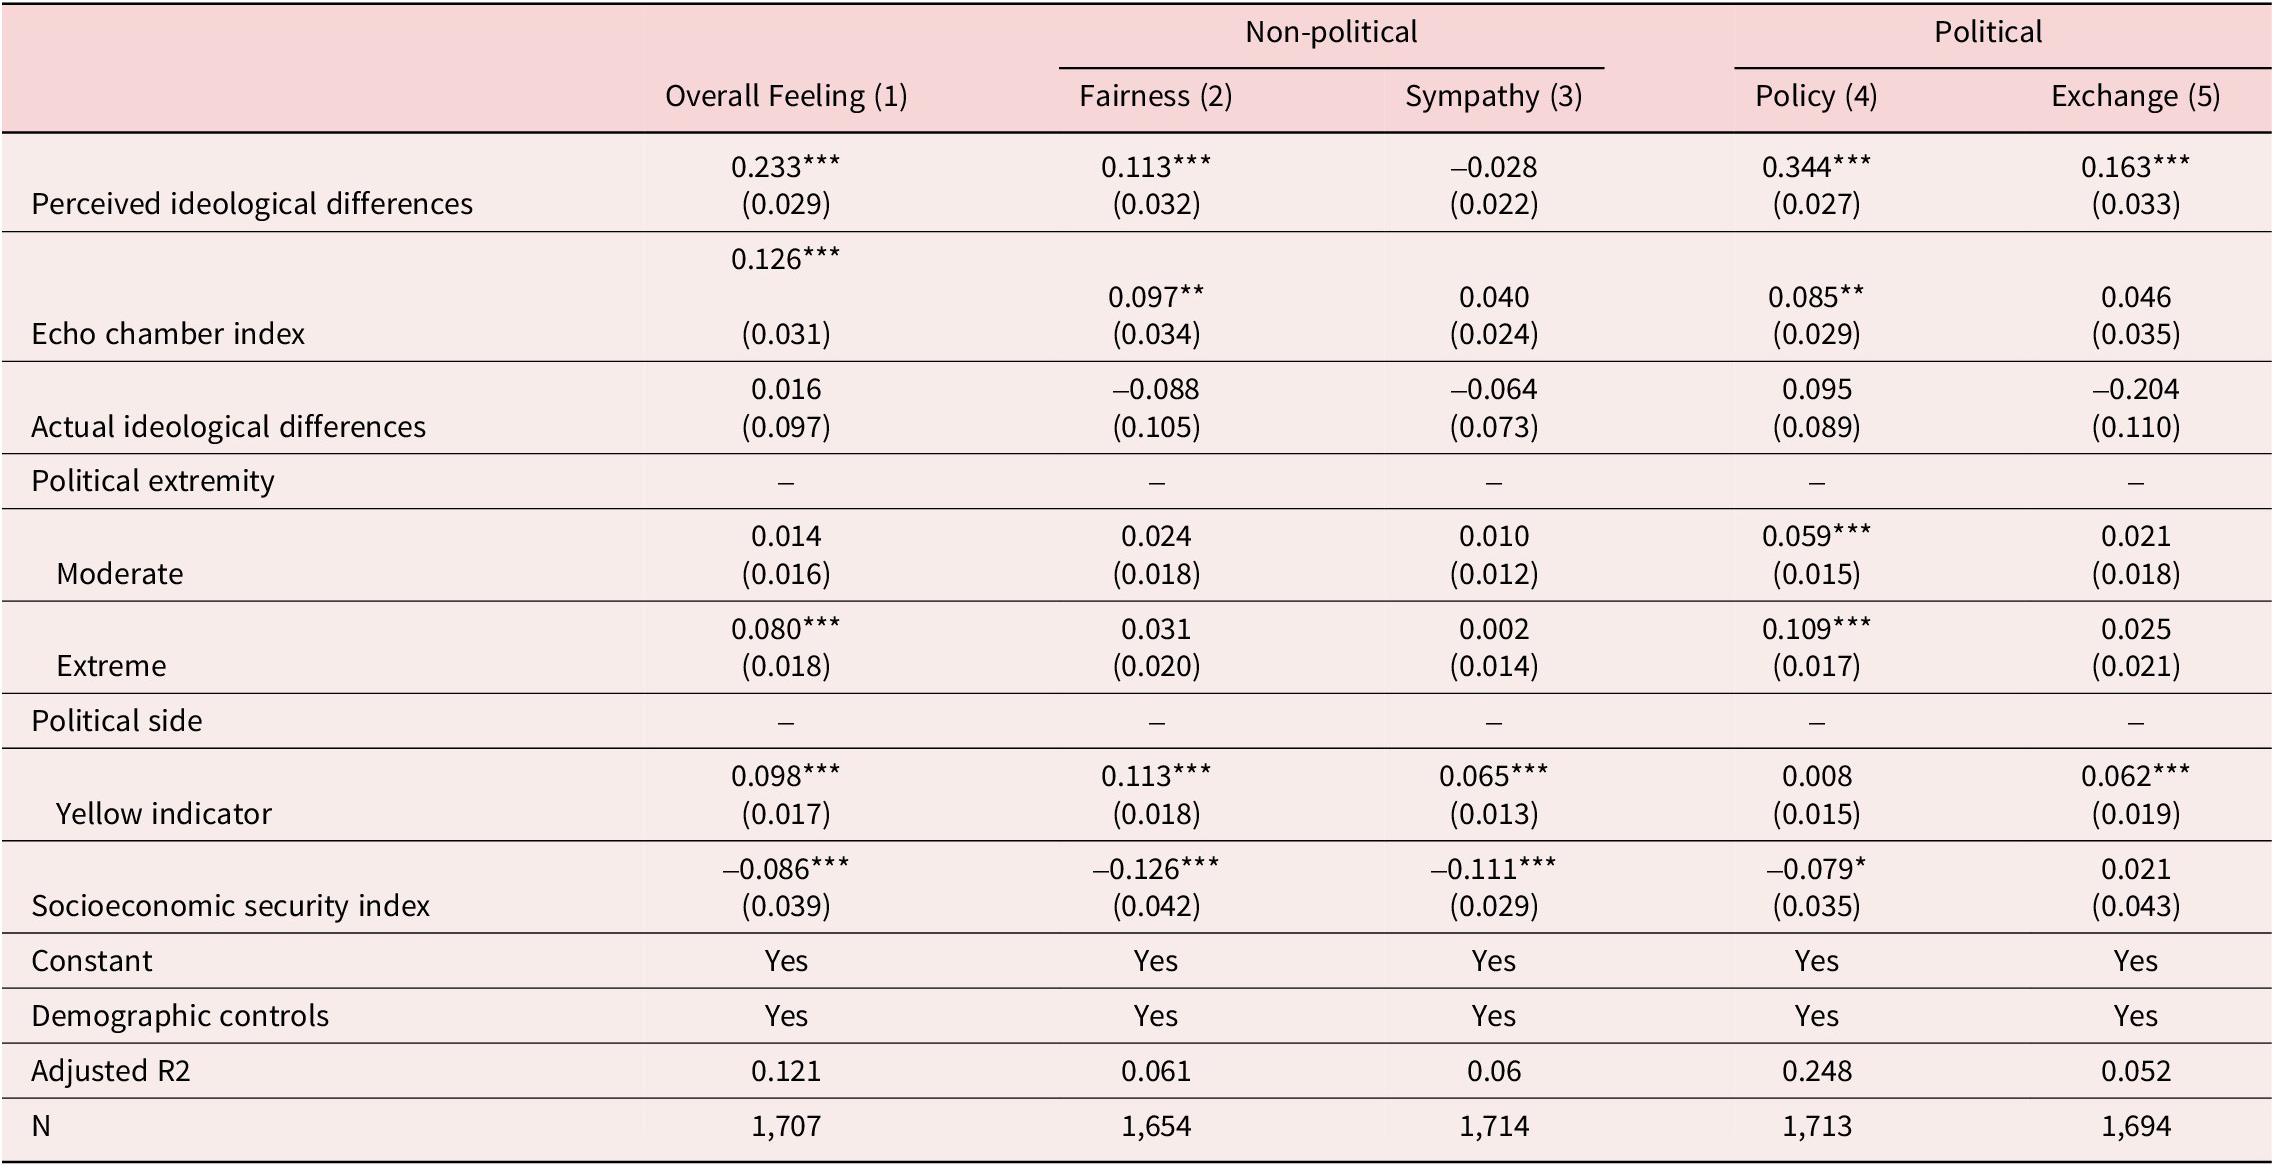The image size is (2274, 1166).
Task: Click the Adjusted R2 value 0.248
Action: (1816, 1071)
